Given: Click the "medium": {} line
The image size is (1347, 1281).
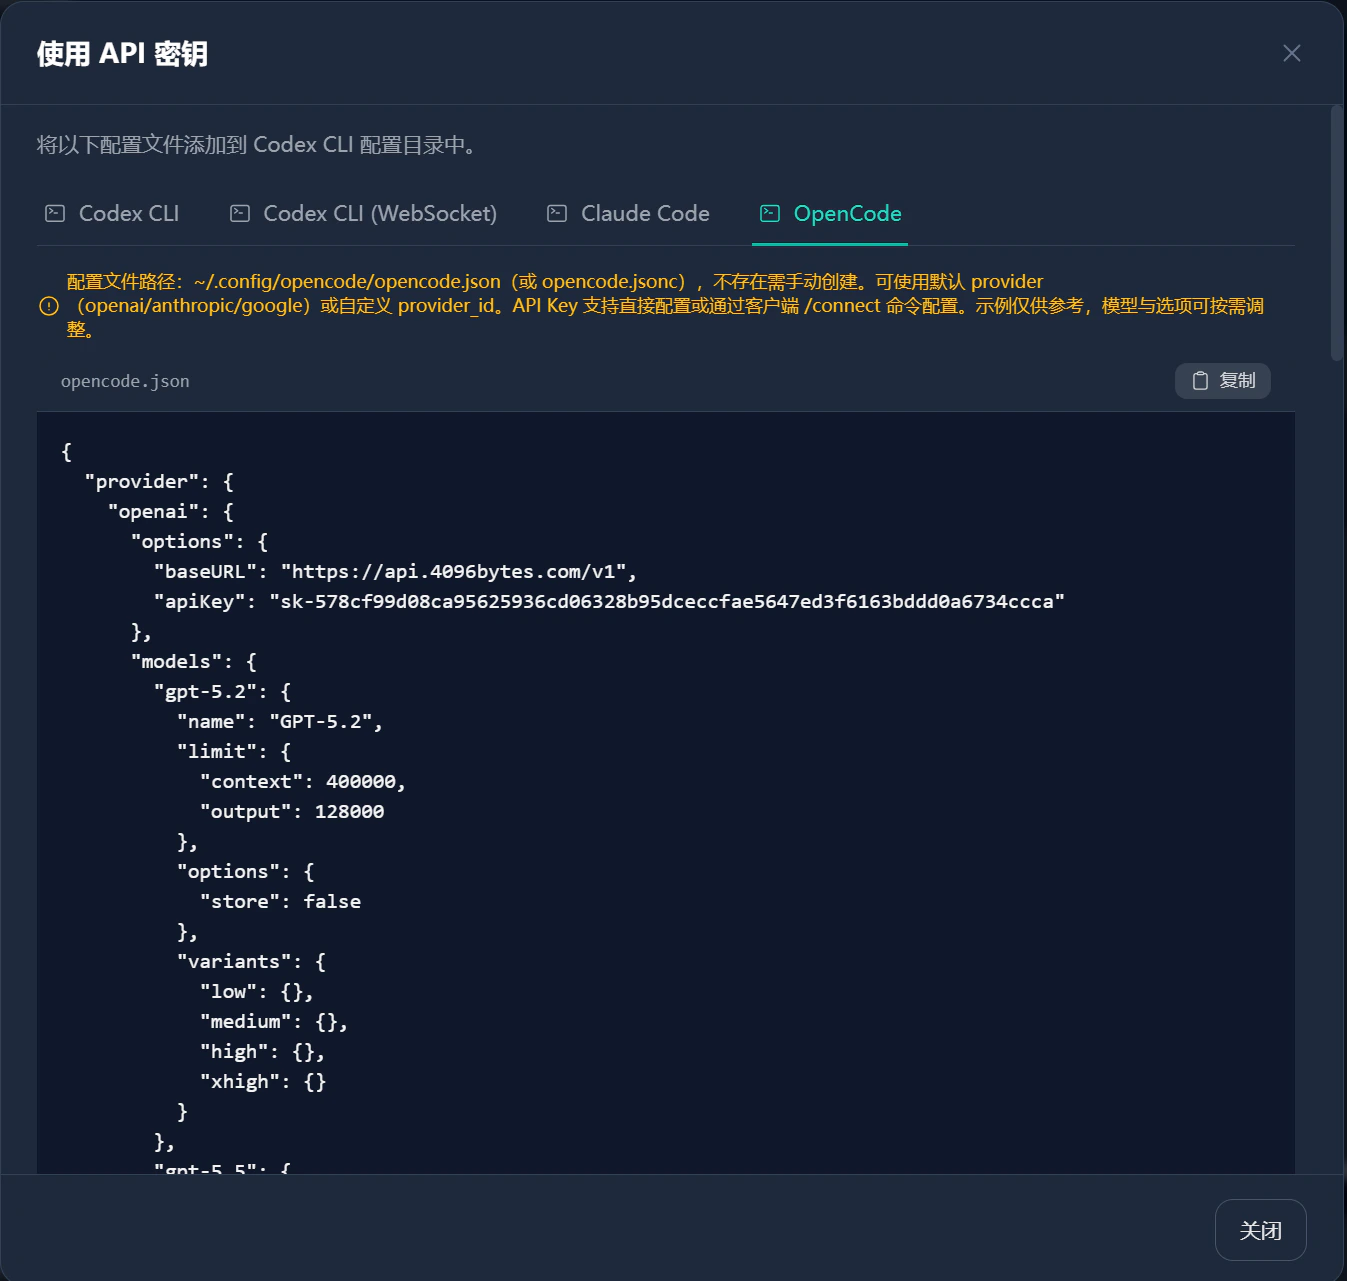Looking at the screenshot, I should [x=274, y=1022].
